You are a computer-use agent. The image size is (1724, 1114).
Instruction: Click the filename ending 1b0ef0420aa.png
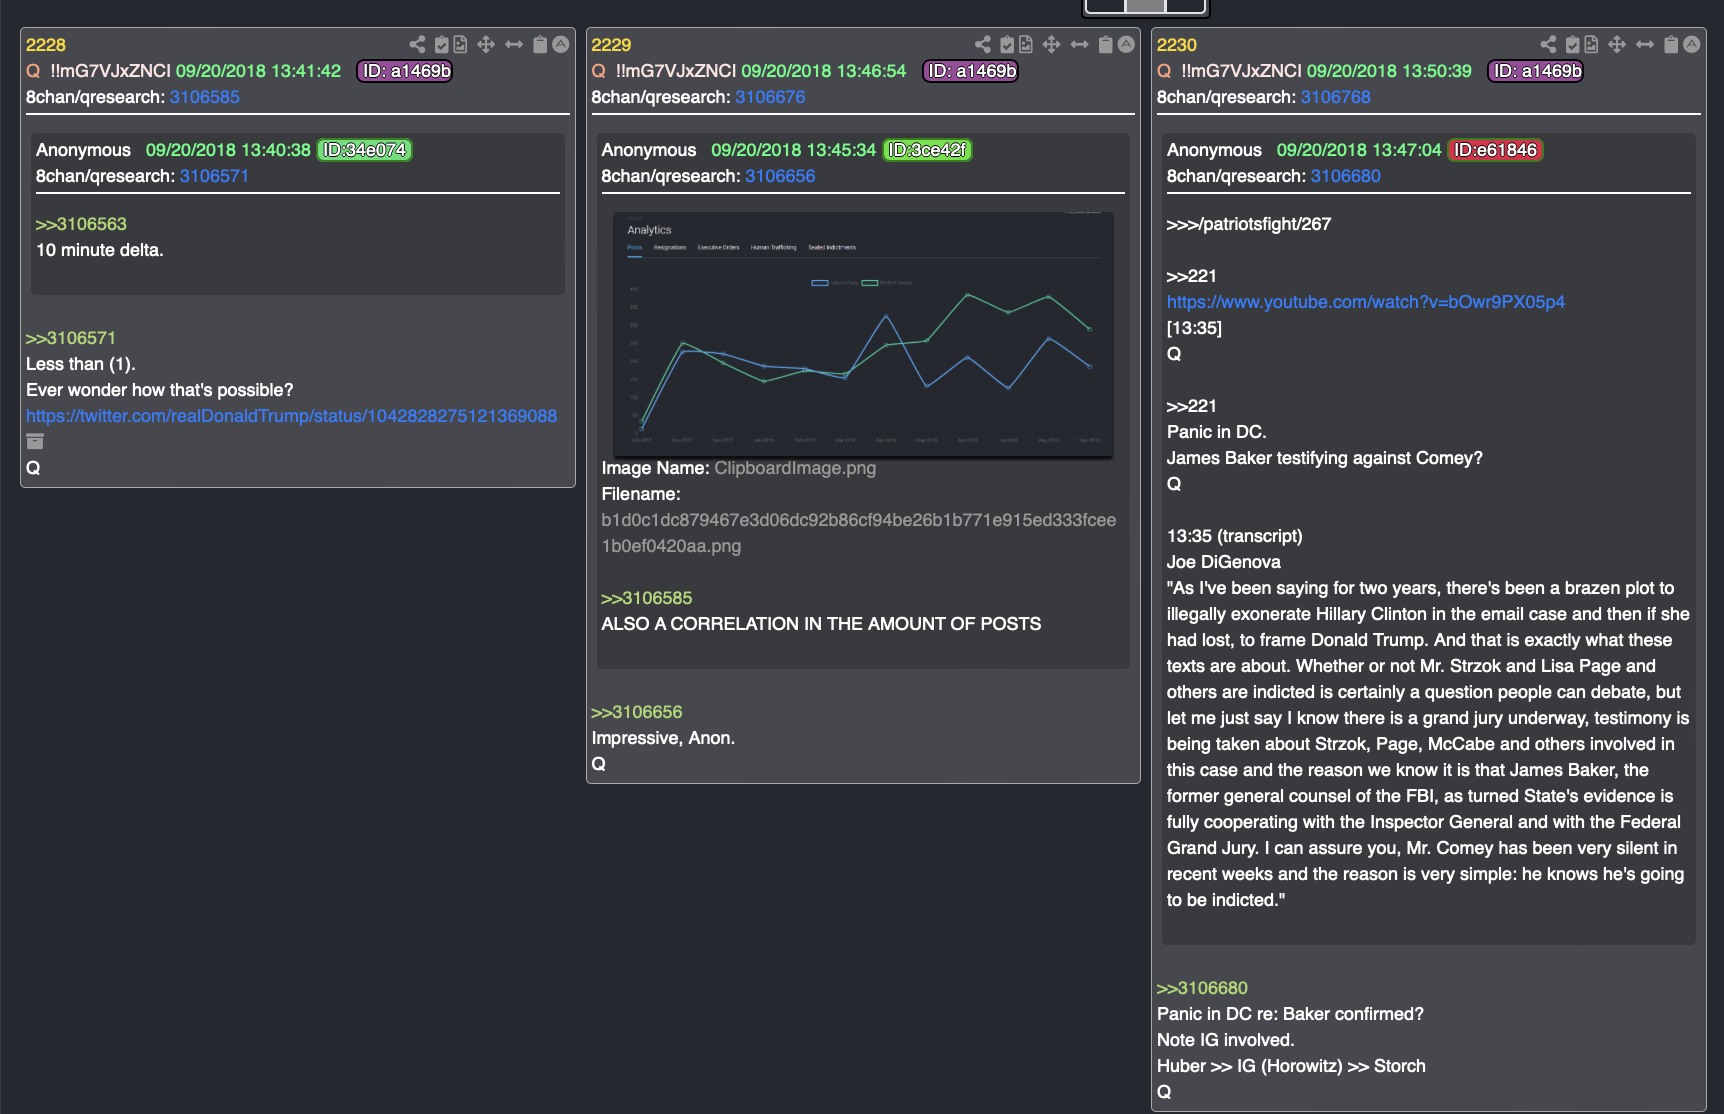[858, 533]
